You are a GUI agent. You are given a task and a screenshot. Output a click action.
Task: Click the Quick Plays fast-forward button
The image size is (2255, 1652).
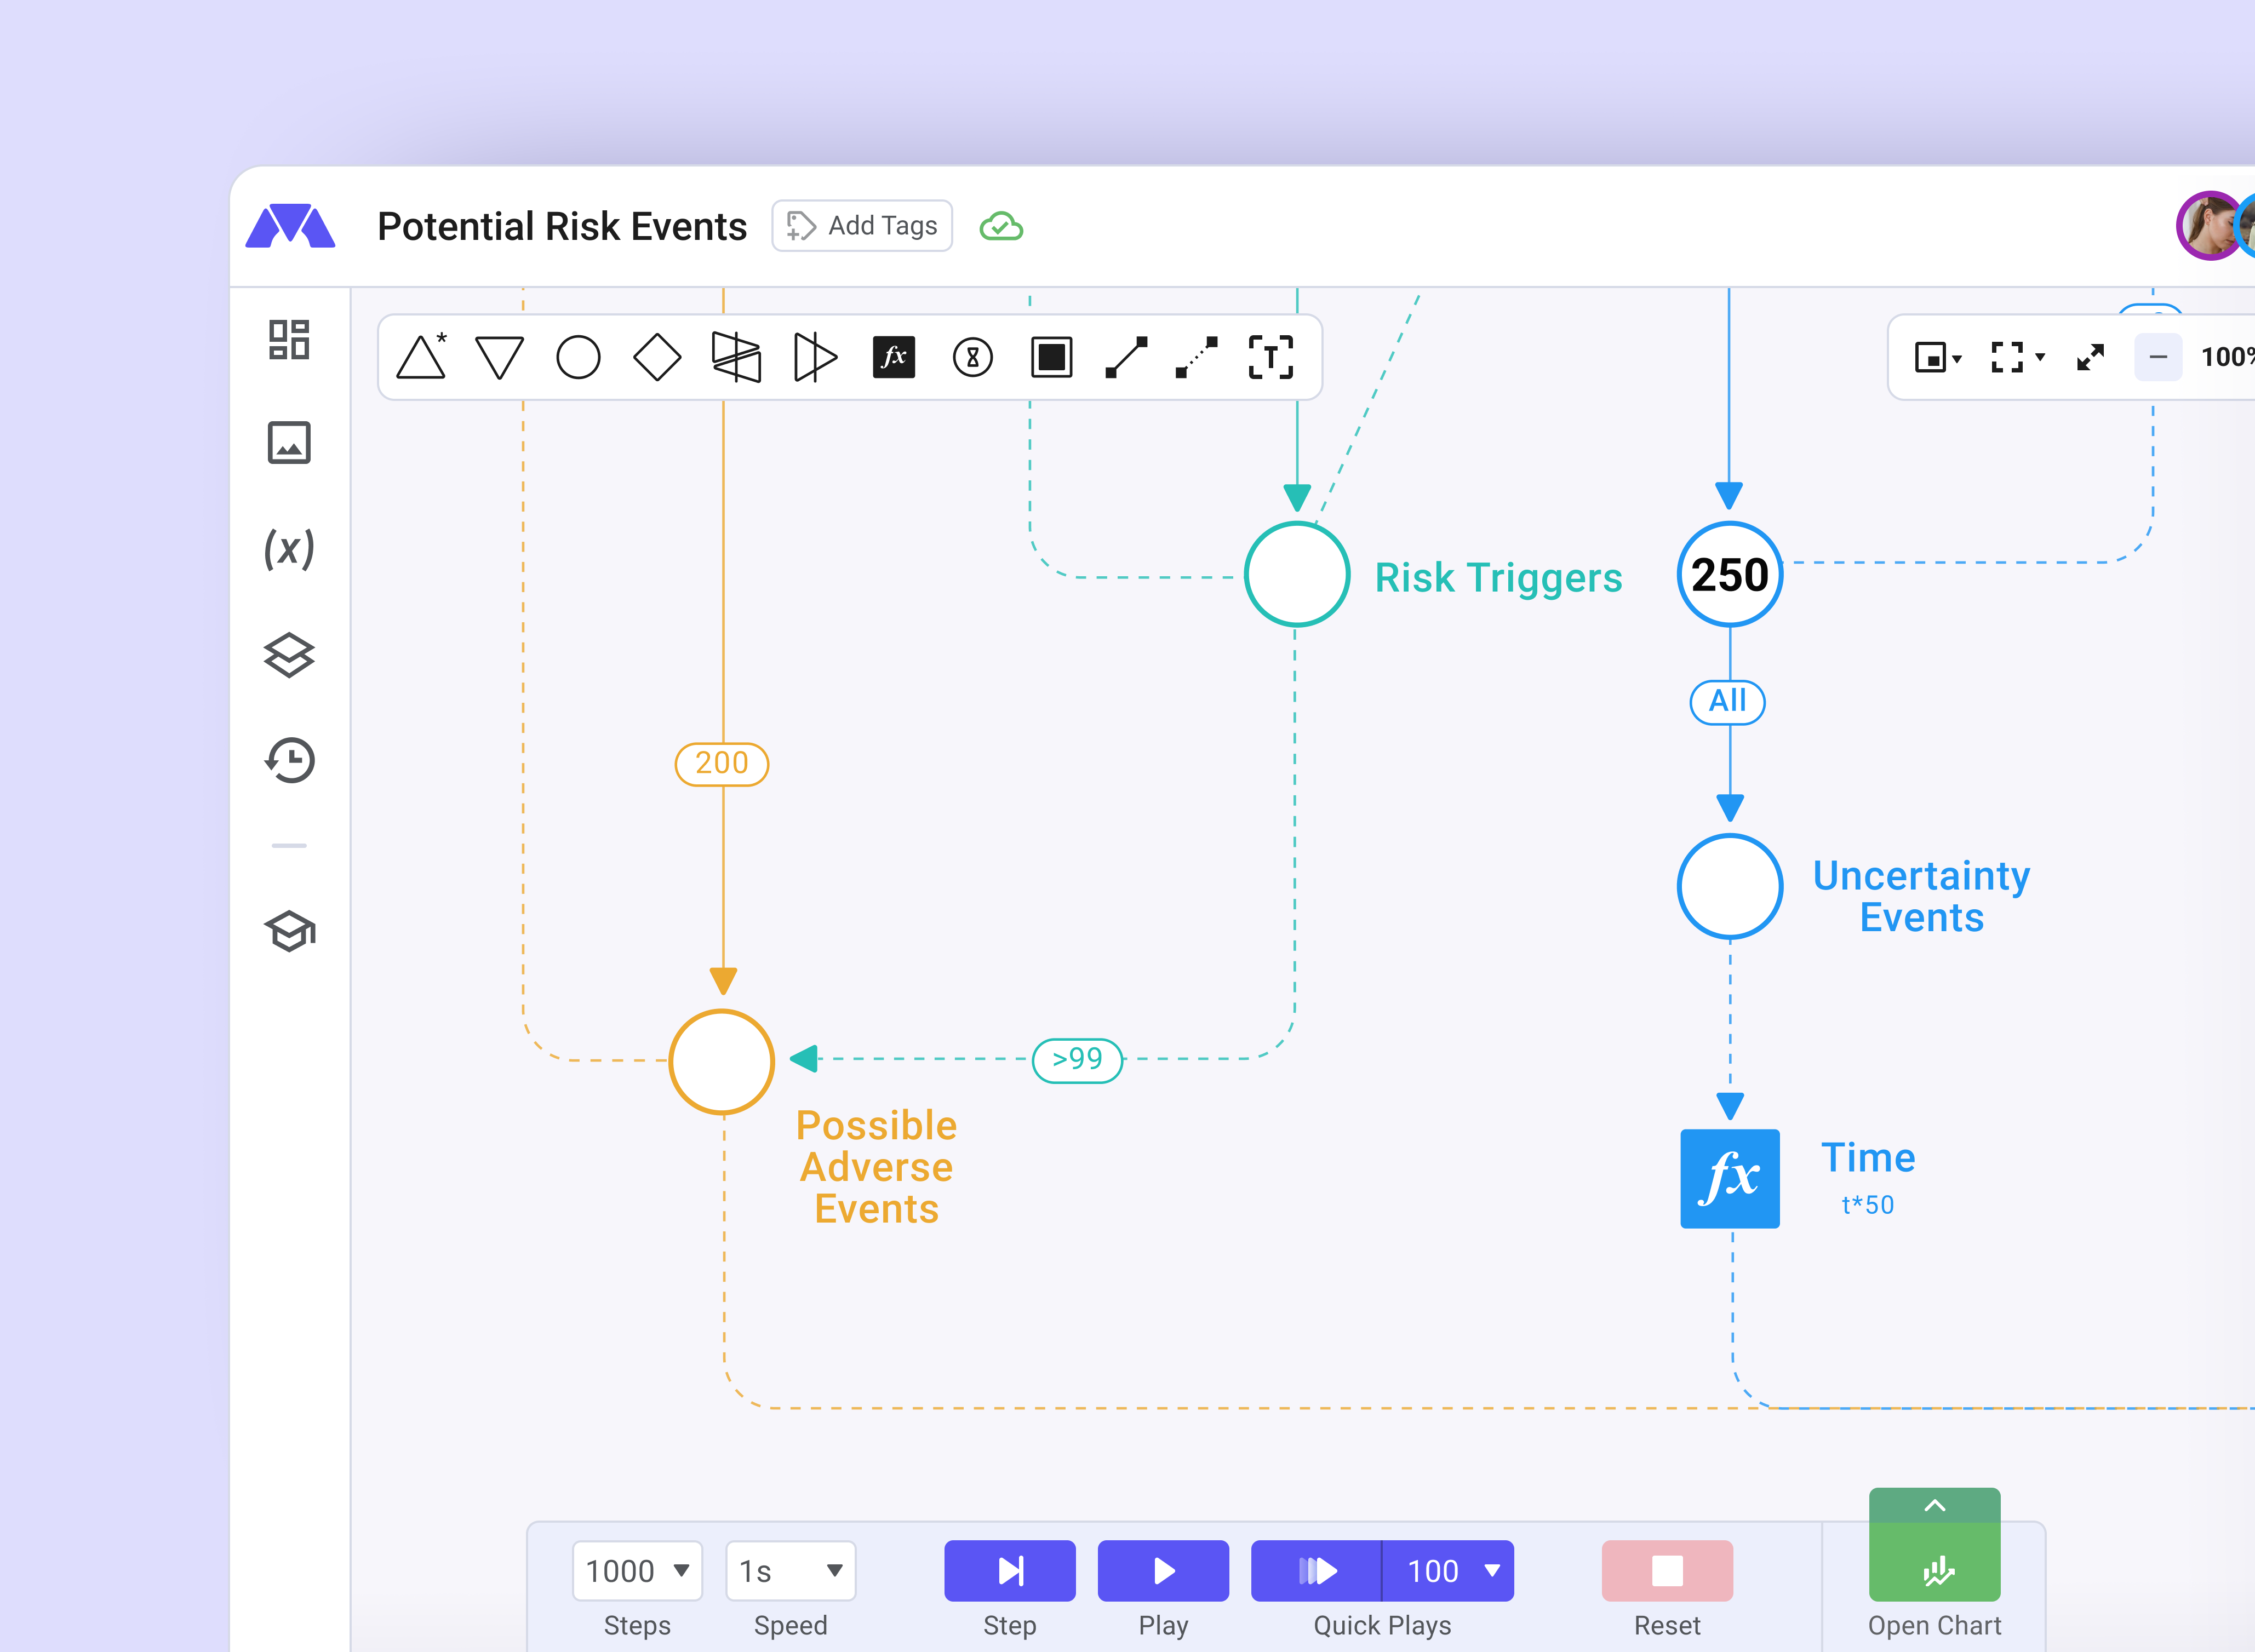tap(1316, 1570)
